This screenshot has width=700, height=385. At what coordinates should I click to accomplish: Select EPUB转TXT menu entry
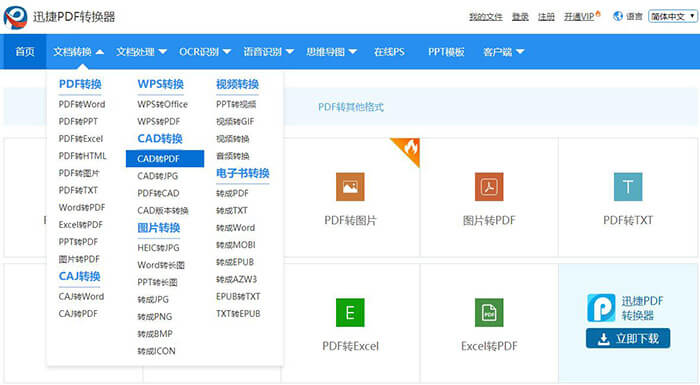(x=238, y=297)
